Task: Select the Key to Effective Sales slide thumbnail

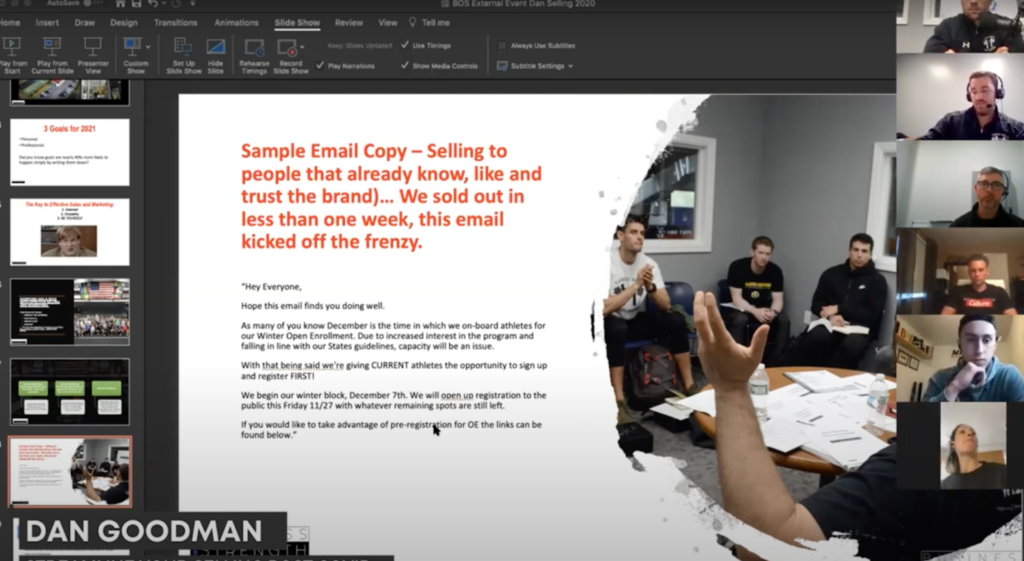Action: [x=70, y=232]
